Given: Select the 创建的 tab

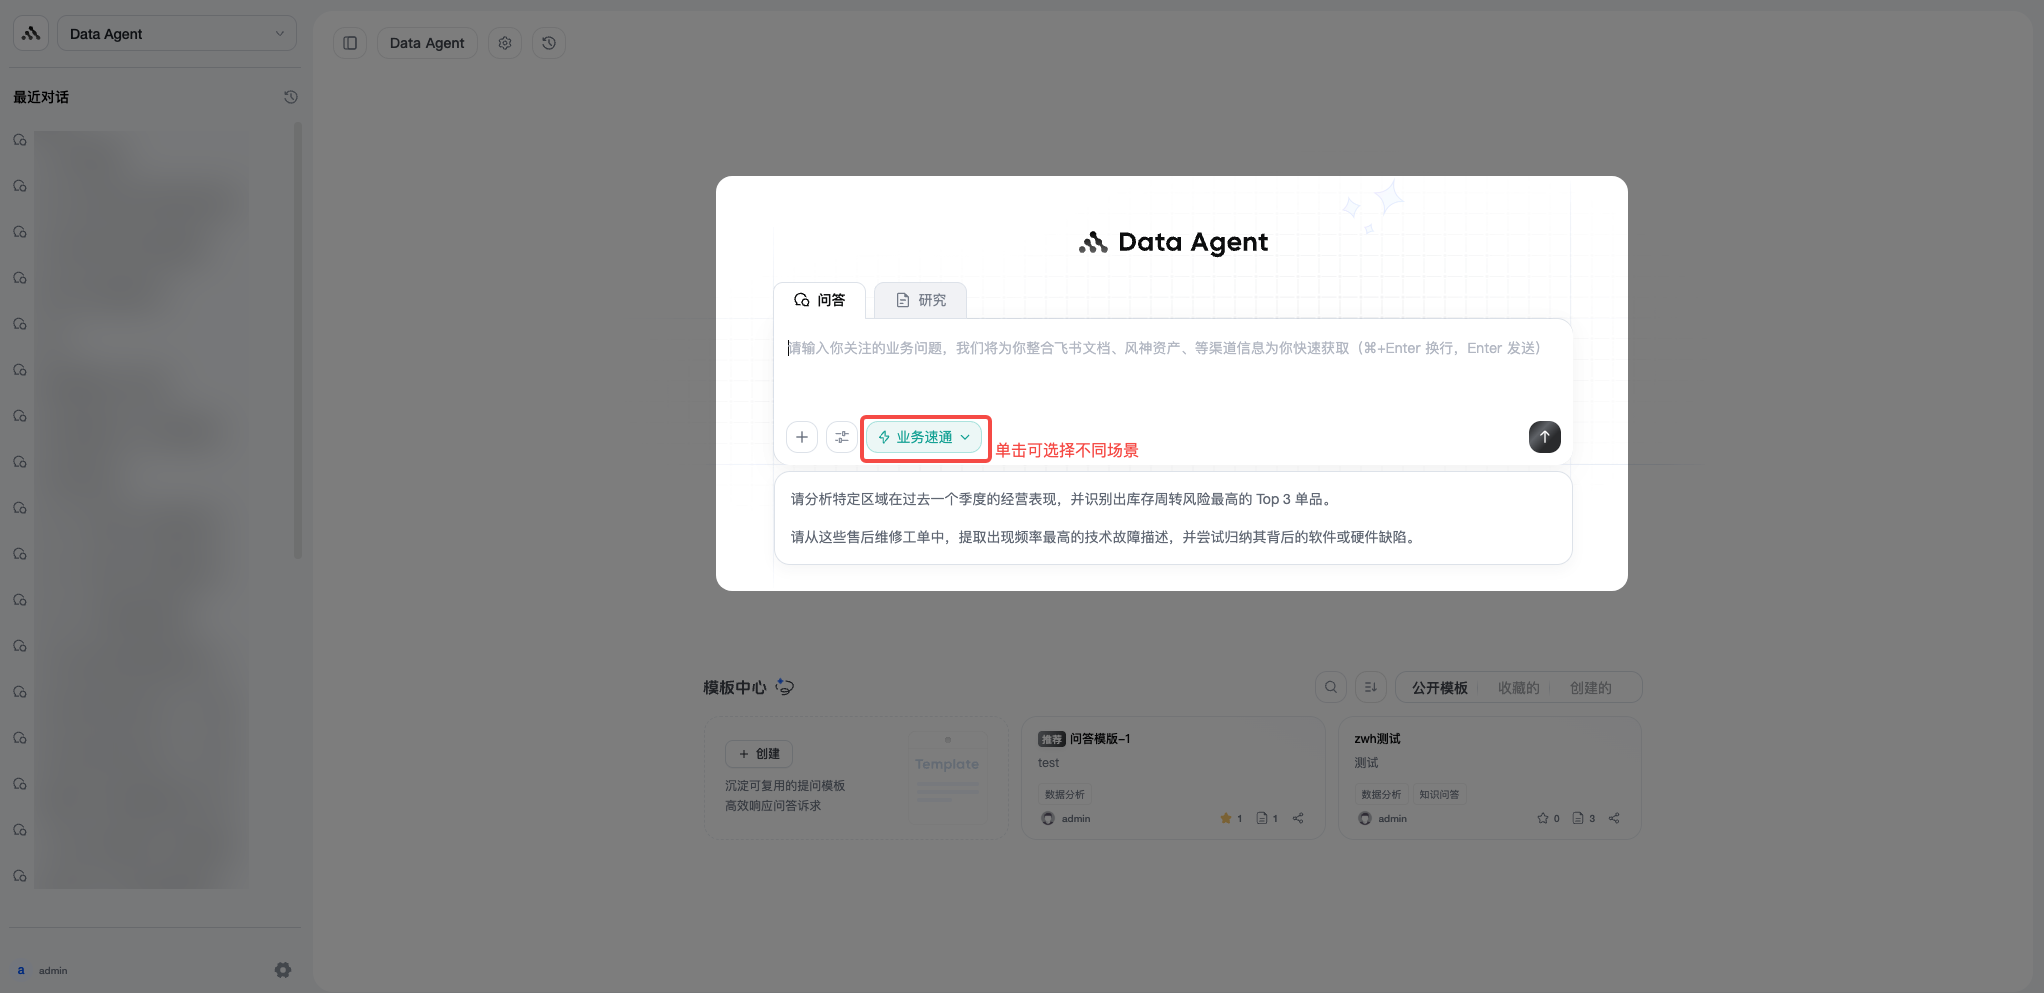Looking at the screenshot, I should click(x=1590, y=687).
